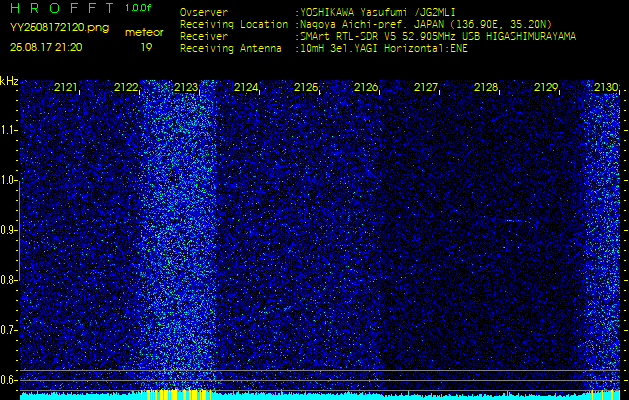The image size is (629, 400).
Task: Click the meteor count 19
Action: pyautogui.click(x=146, y=47)
